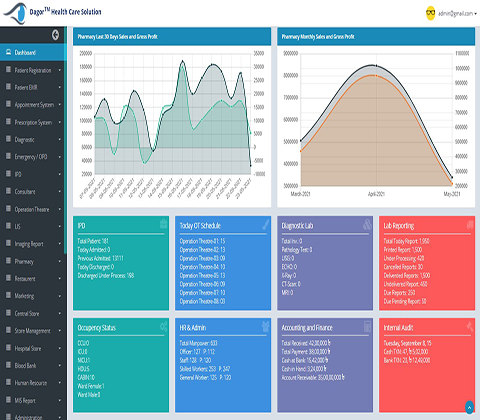
Task: Click the list icon beside Appointment System
Action: click(9, 104)
